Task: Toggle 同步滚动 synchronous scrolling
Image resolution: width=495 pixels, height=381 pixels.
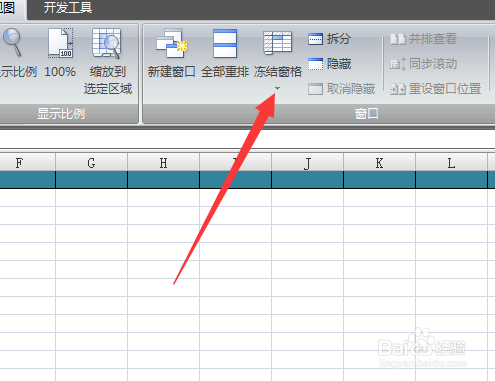Action: [423, 64]
